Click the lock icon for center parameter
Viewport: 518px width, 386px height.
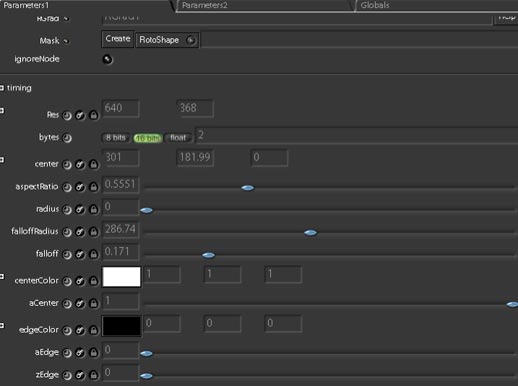pos(94,165)
